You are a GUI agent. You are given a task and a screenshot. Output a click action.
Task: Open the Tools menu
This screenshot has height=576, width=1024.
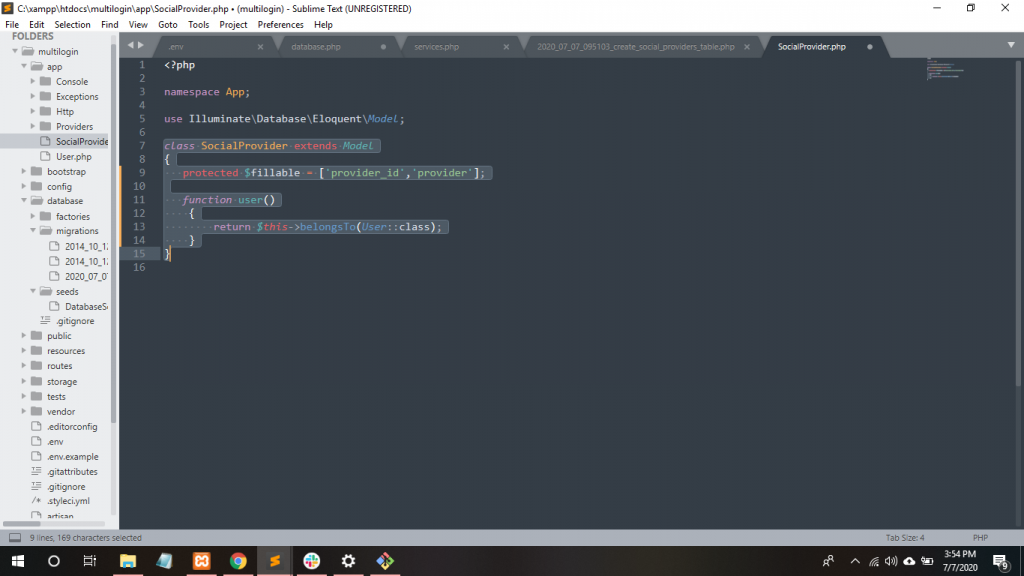199,25
